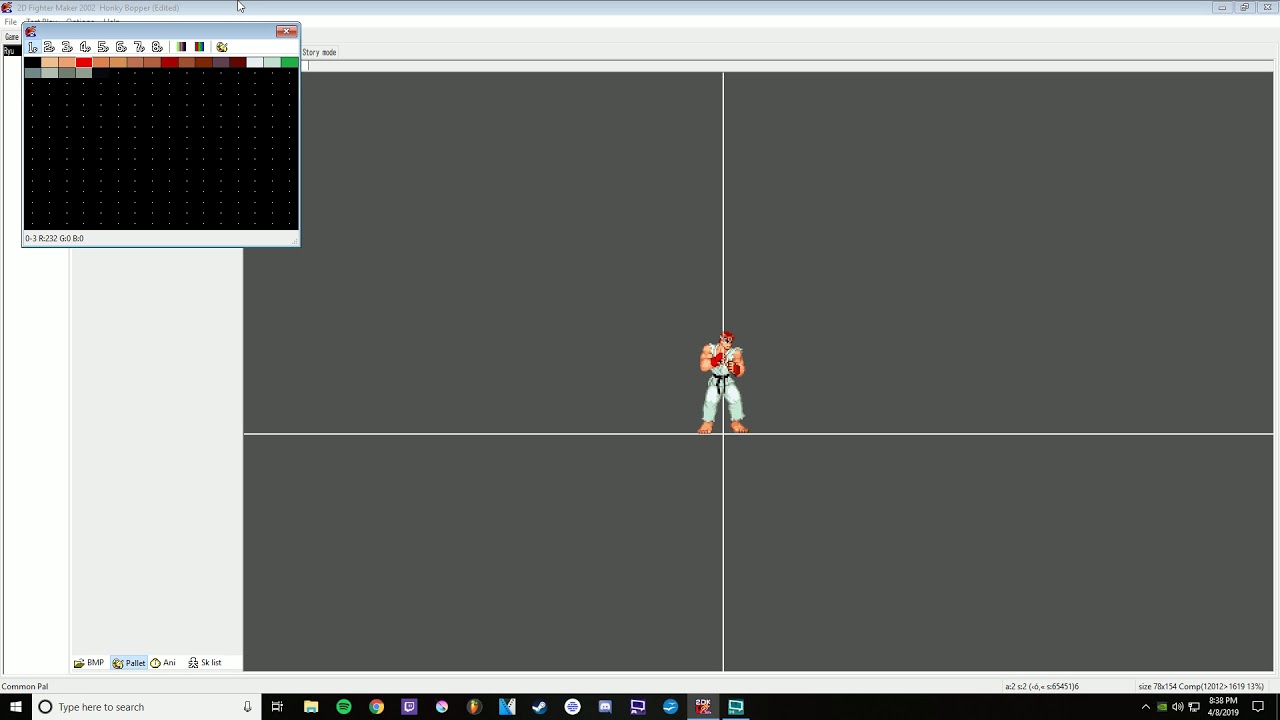Open Task View on the taskbar
Image resolution: width=1280 pixels, height=720 pixels.
(x=278, y=707)
